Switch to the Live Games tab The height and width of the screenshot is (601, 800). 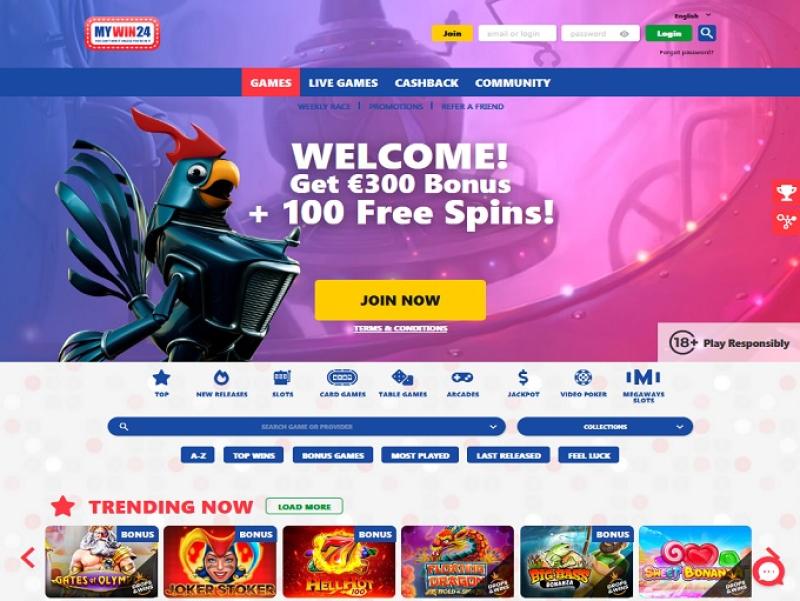(343, 83)
